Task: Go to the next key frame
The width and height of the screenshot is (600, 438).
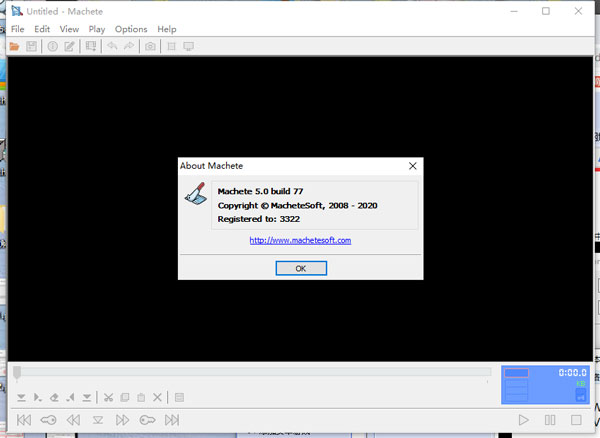Action: (147, 420)
